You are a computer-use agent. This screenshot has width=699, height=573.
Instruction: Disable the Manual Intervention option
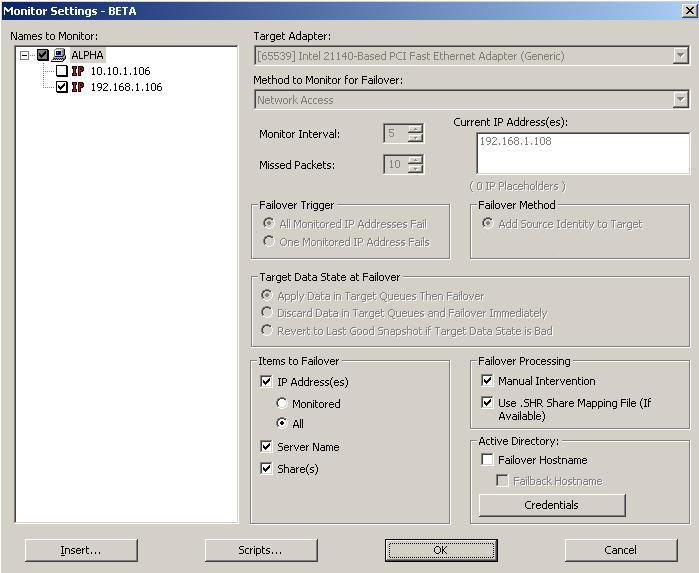click(x=487, y=381)
